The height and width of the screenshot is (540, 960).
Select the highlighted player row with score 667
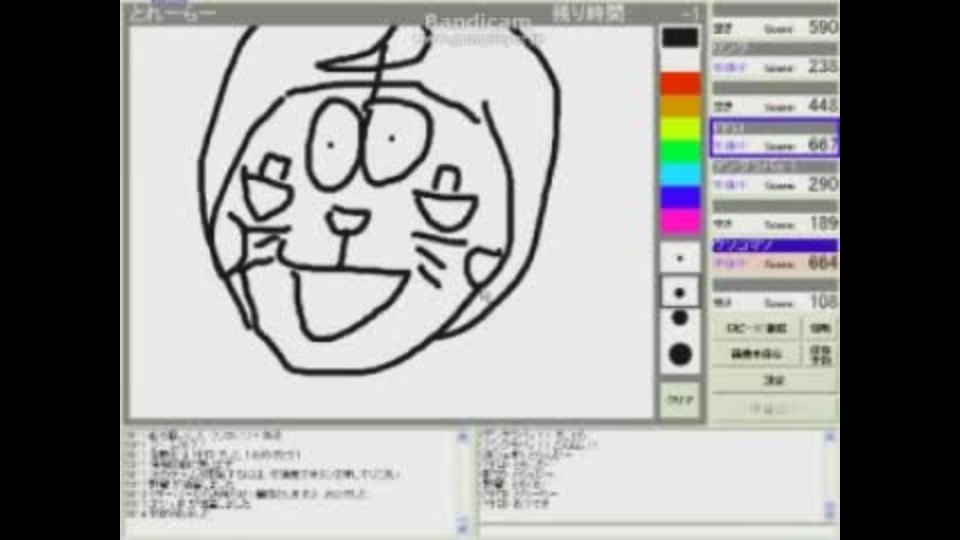coord(775,138)
